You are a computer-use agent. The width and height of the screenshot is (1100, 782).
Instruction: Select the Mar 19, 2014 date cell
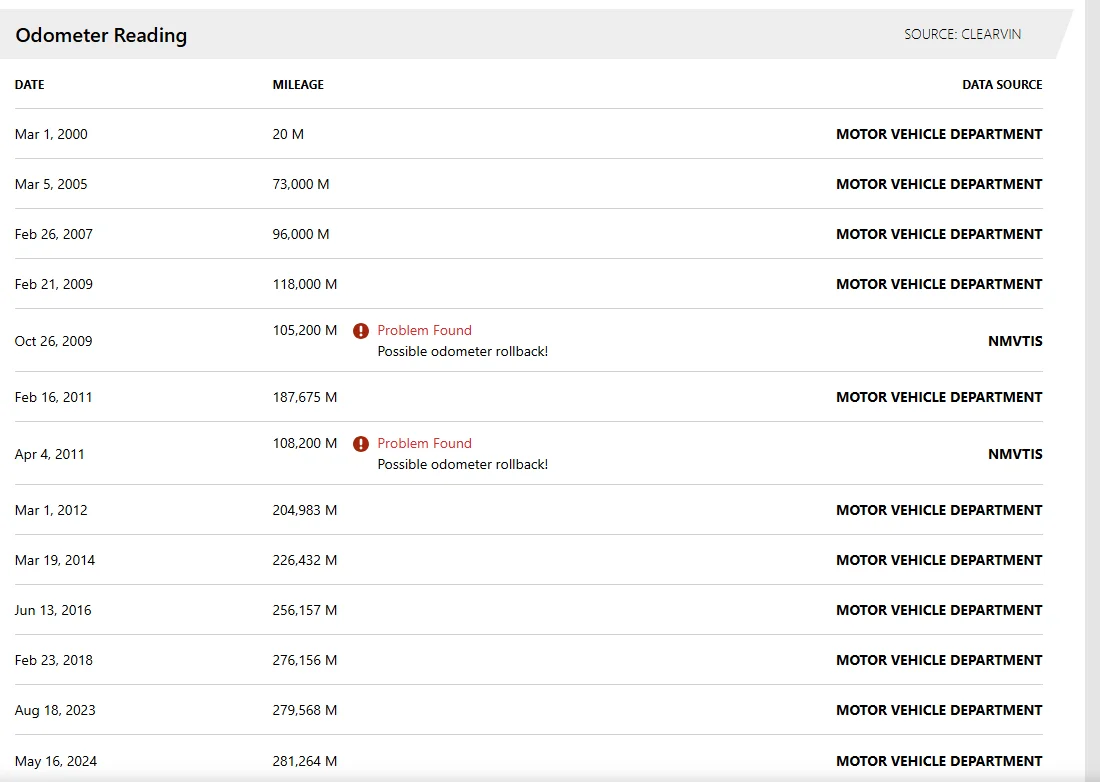coord(55,560)
